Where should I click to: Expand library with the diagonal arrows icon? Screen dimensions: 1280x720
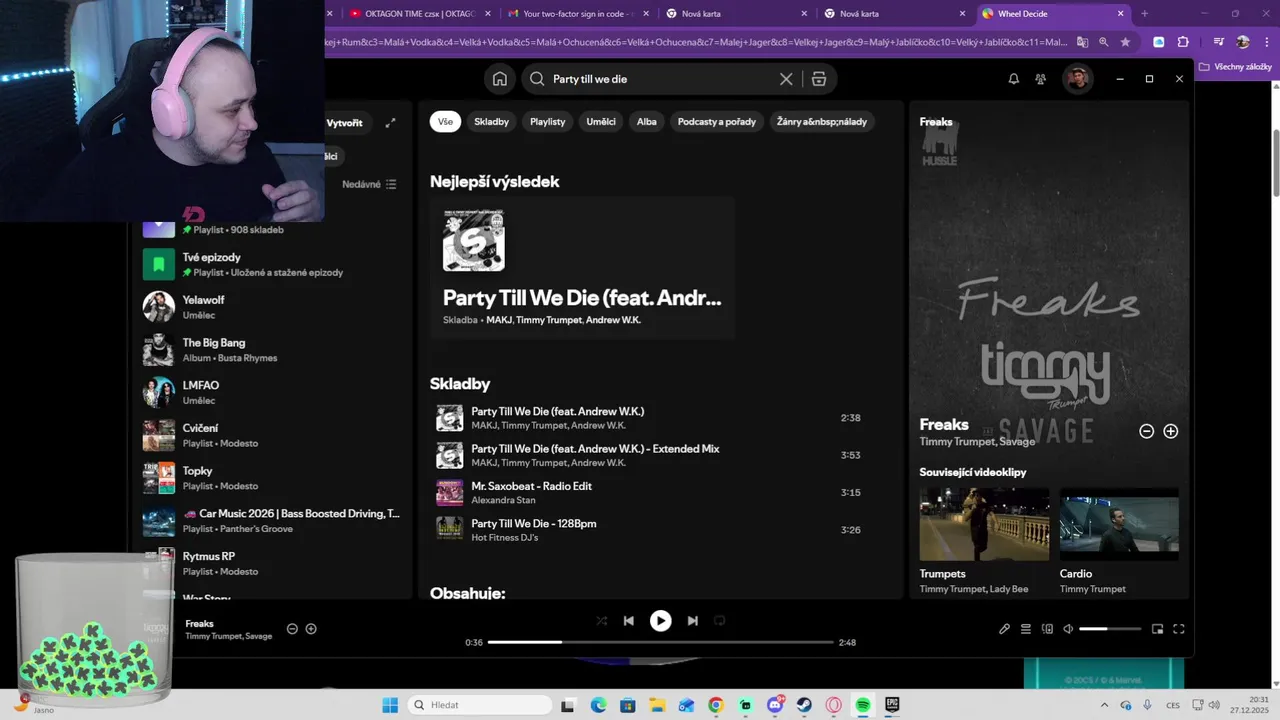pyautogui.click(x=390, y=123)
